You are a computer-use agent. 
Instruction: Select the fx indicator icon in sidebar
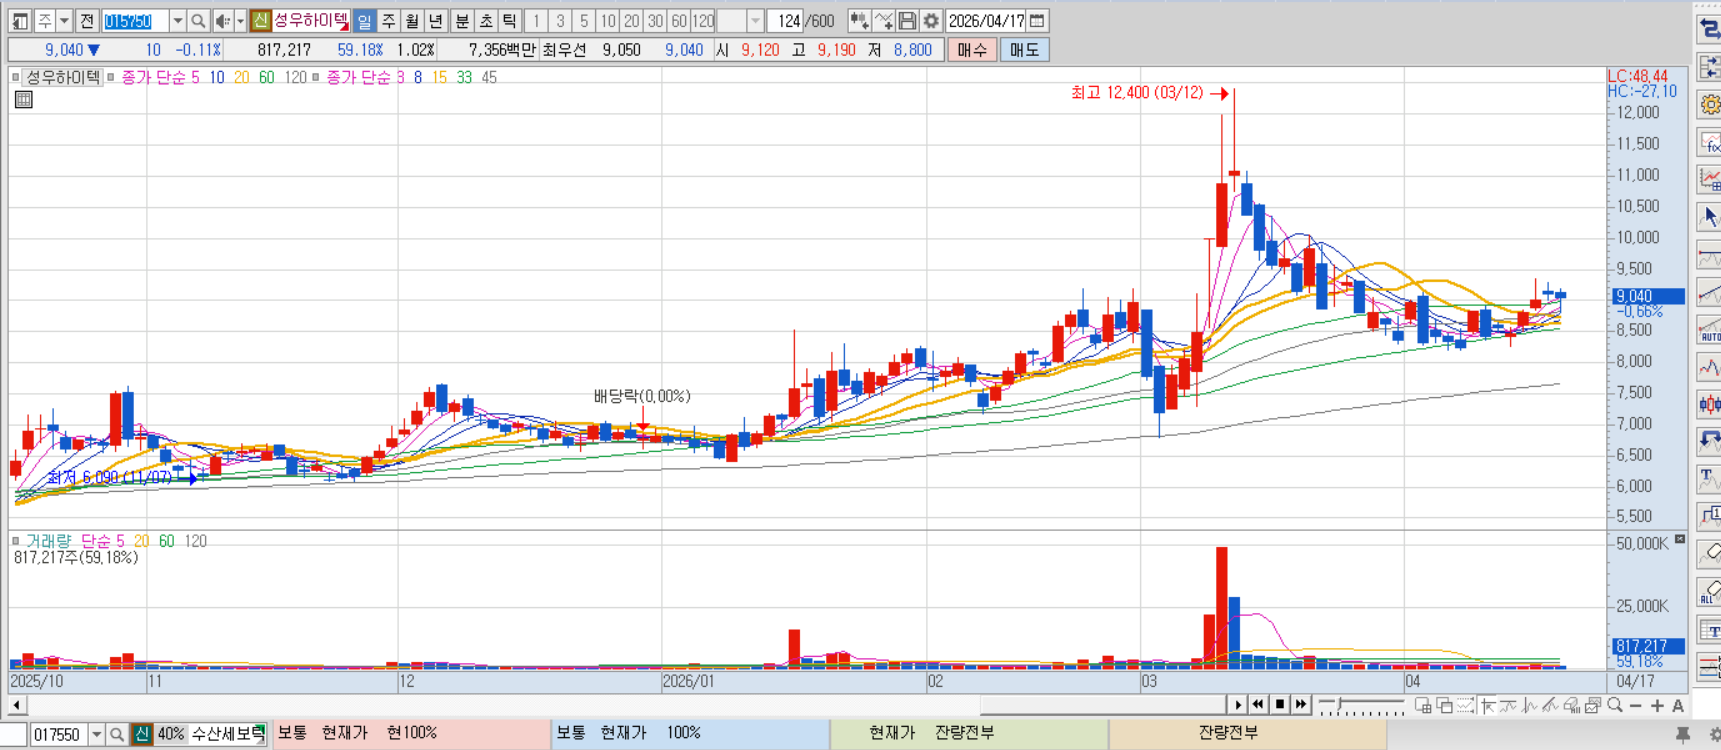pyautogui.click(x=1709, y=142)
